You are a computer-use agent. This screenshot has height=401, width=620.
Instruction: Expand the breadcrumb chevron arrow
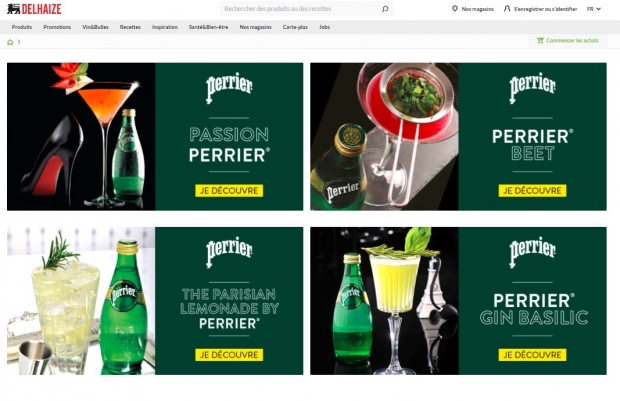[x=19, y=42]
